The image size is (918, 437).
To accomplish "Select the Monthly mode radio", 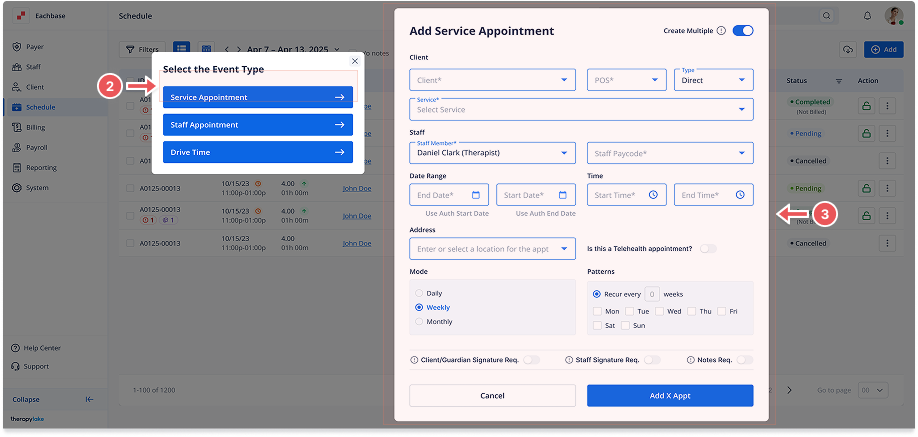I will (x=419, y=322).
